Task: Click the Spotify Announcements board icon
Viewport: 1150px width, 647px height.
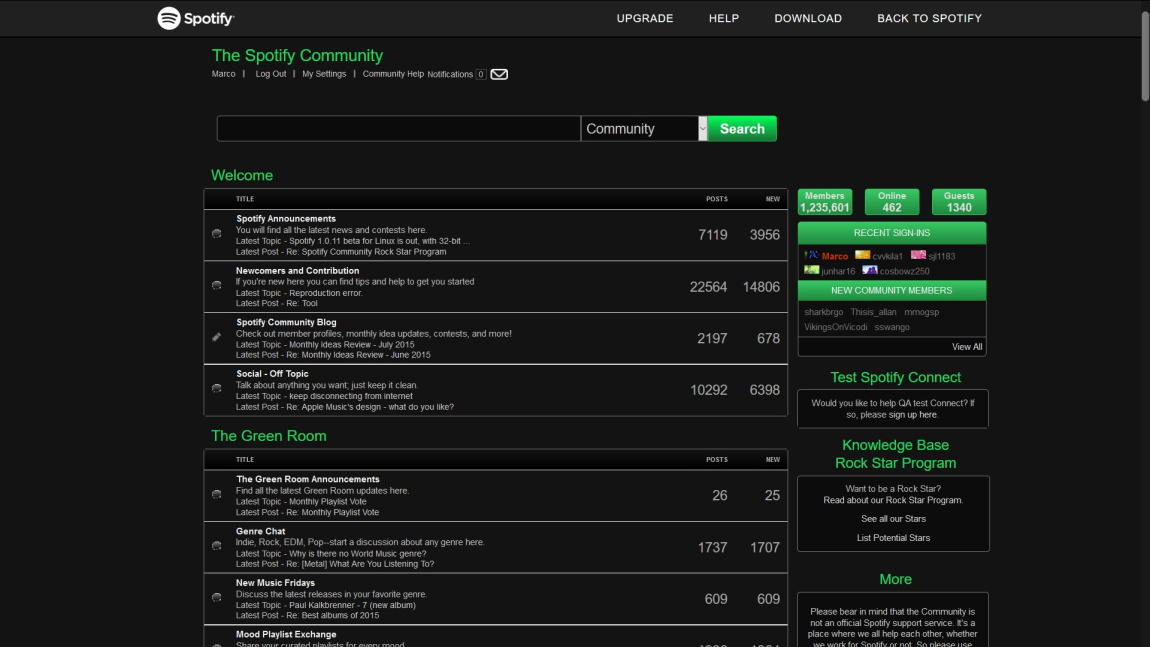Action: coord(216,234)
